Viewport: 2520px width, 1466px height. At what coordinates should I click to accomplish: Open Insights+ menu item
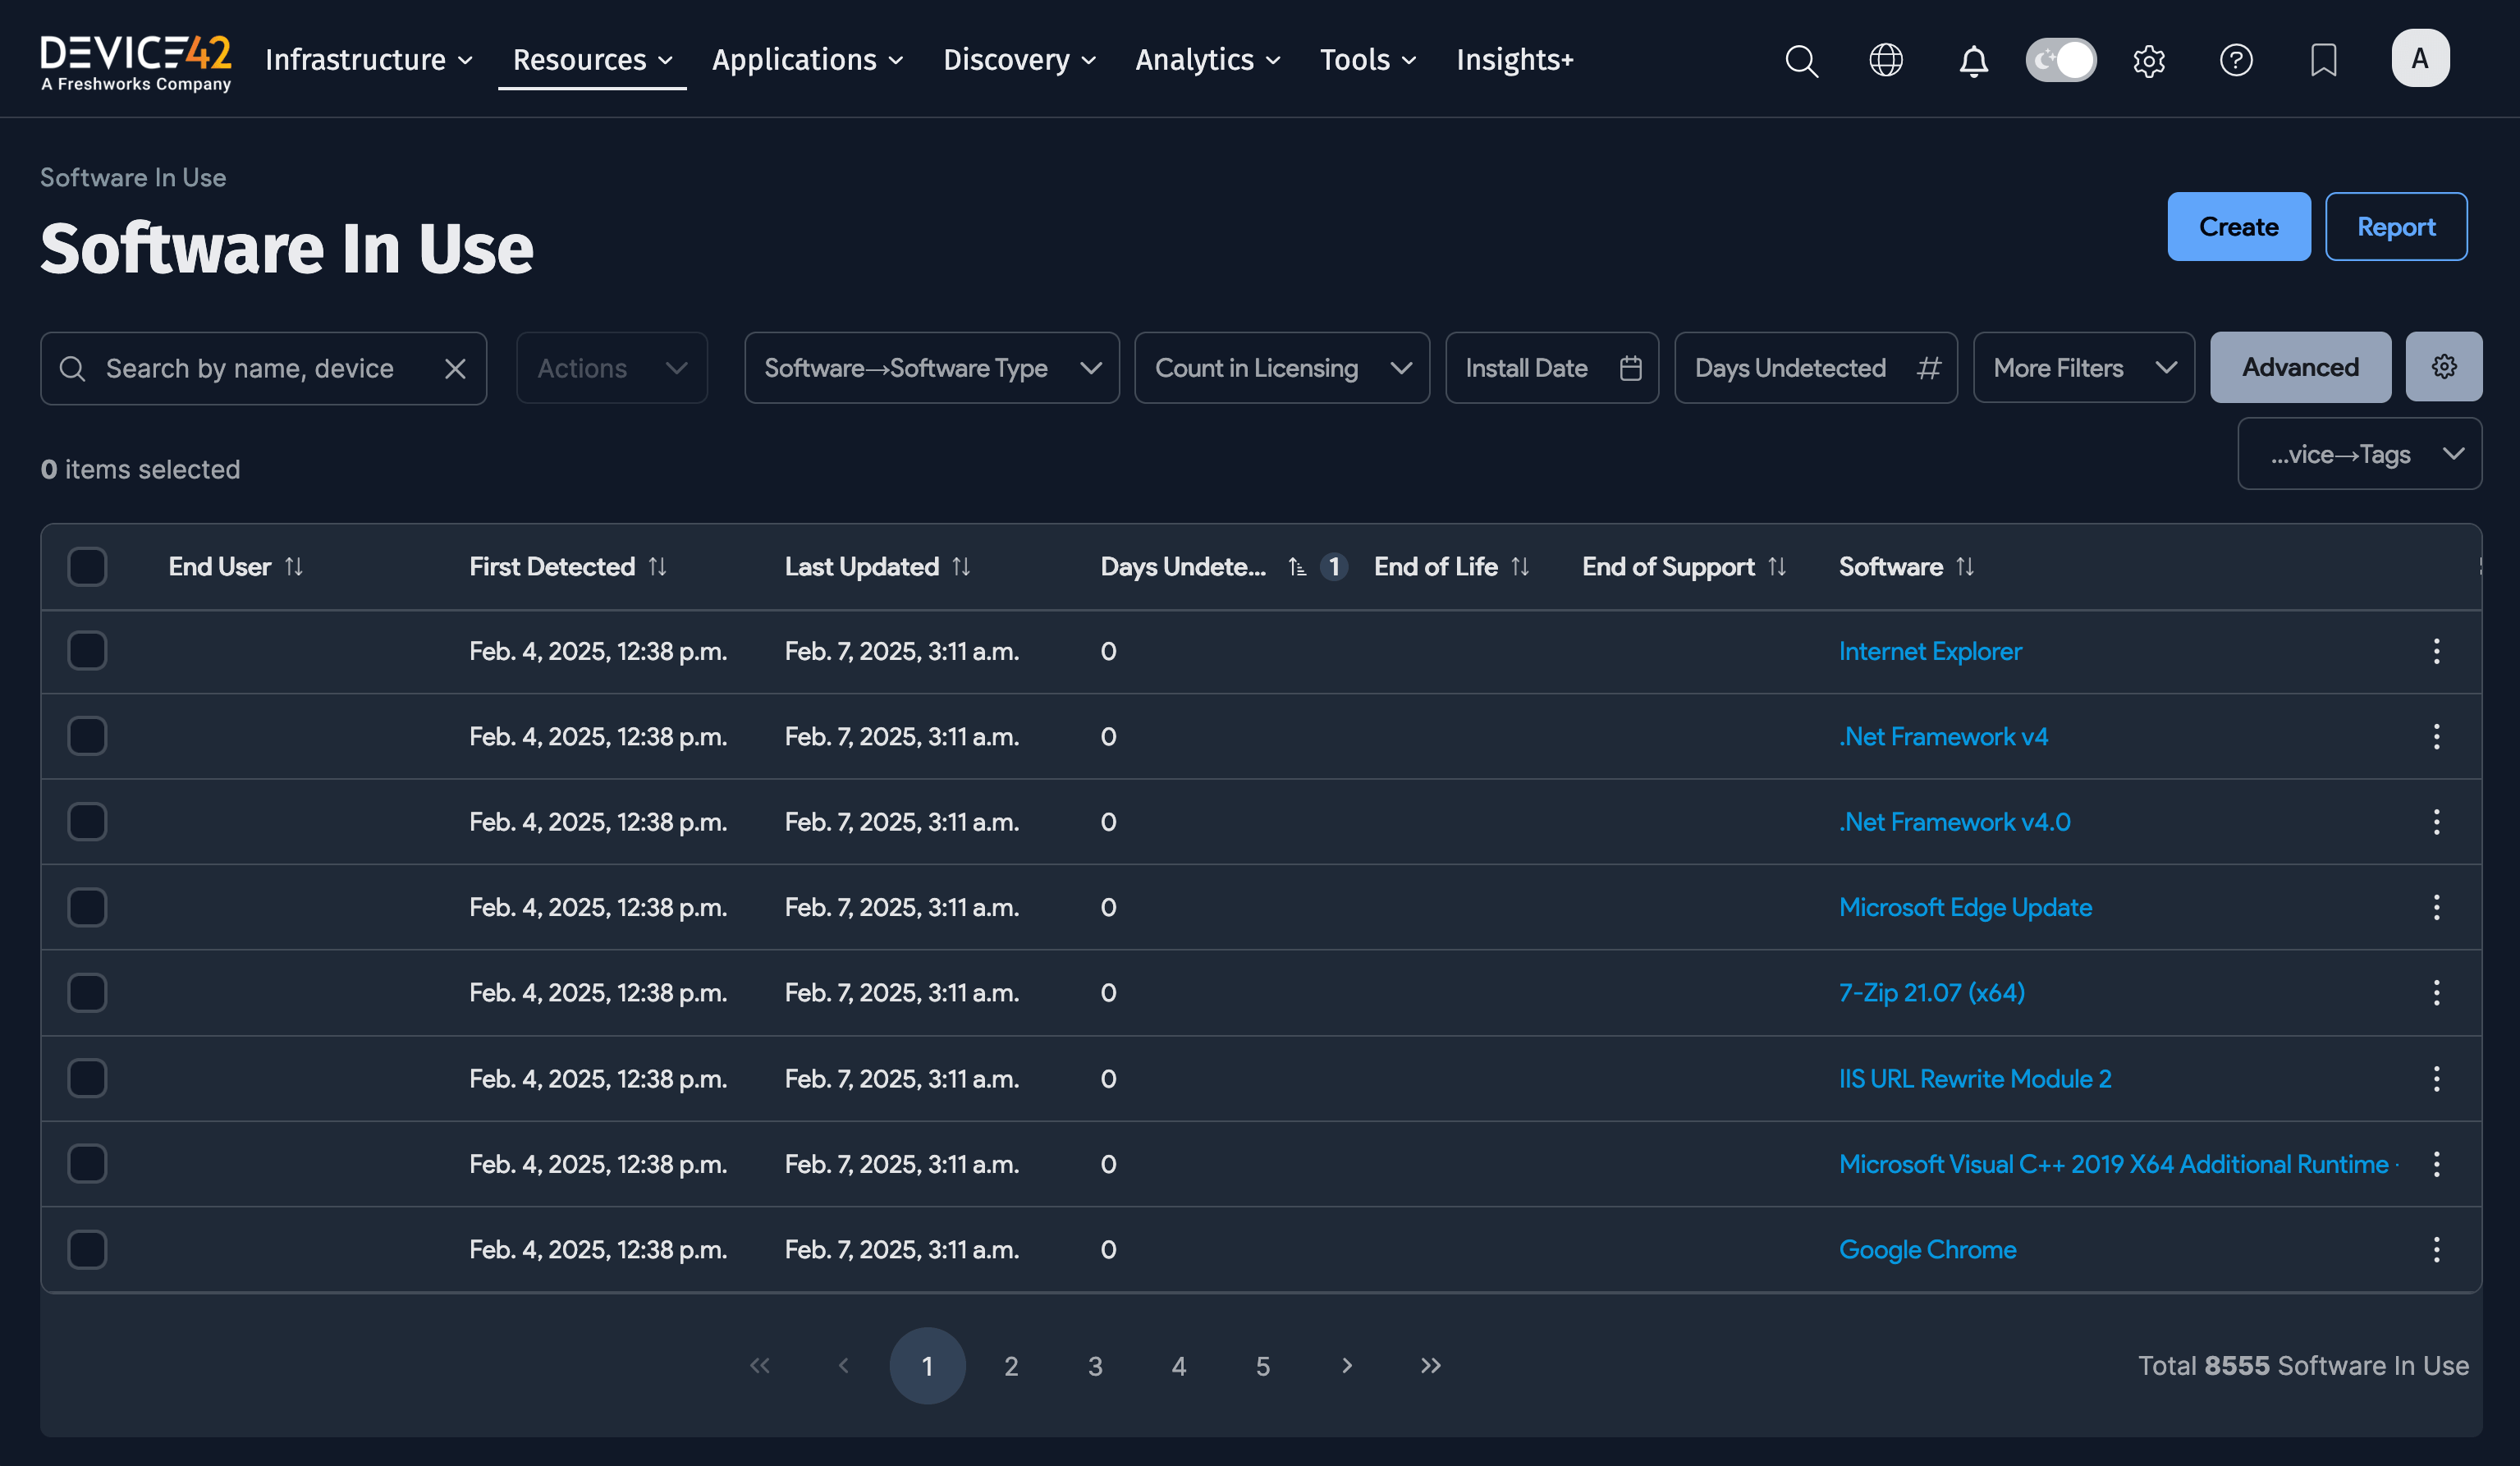(x=1515, y=60)
